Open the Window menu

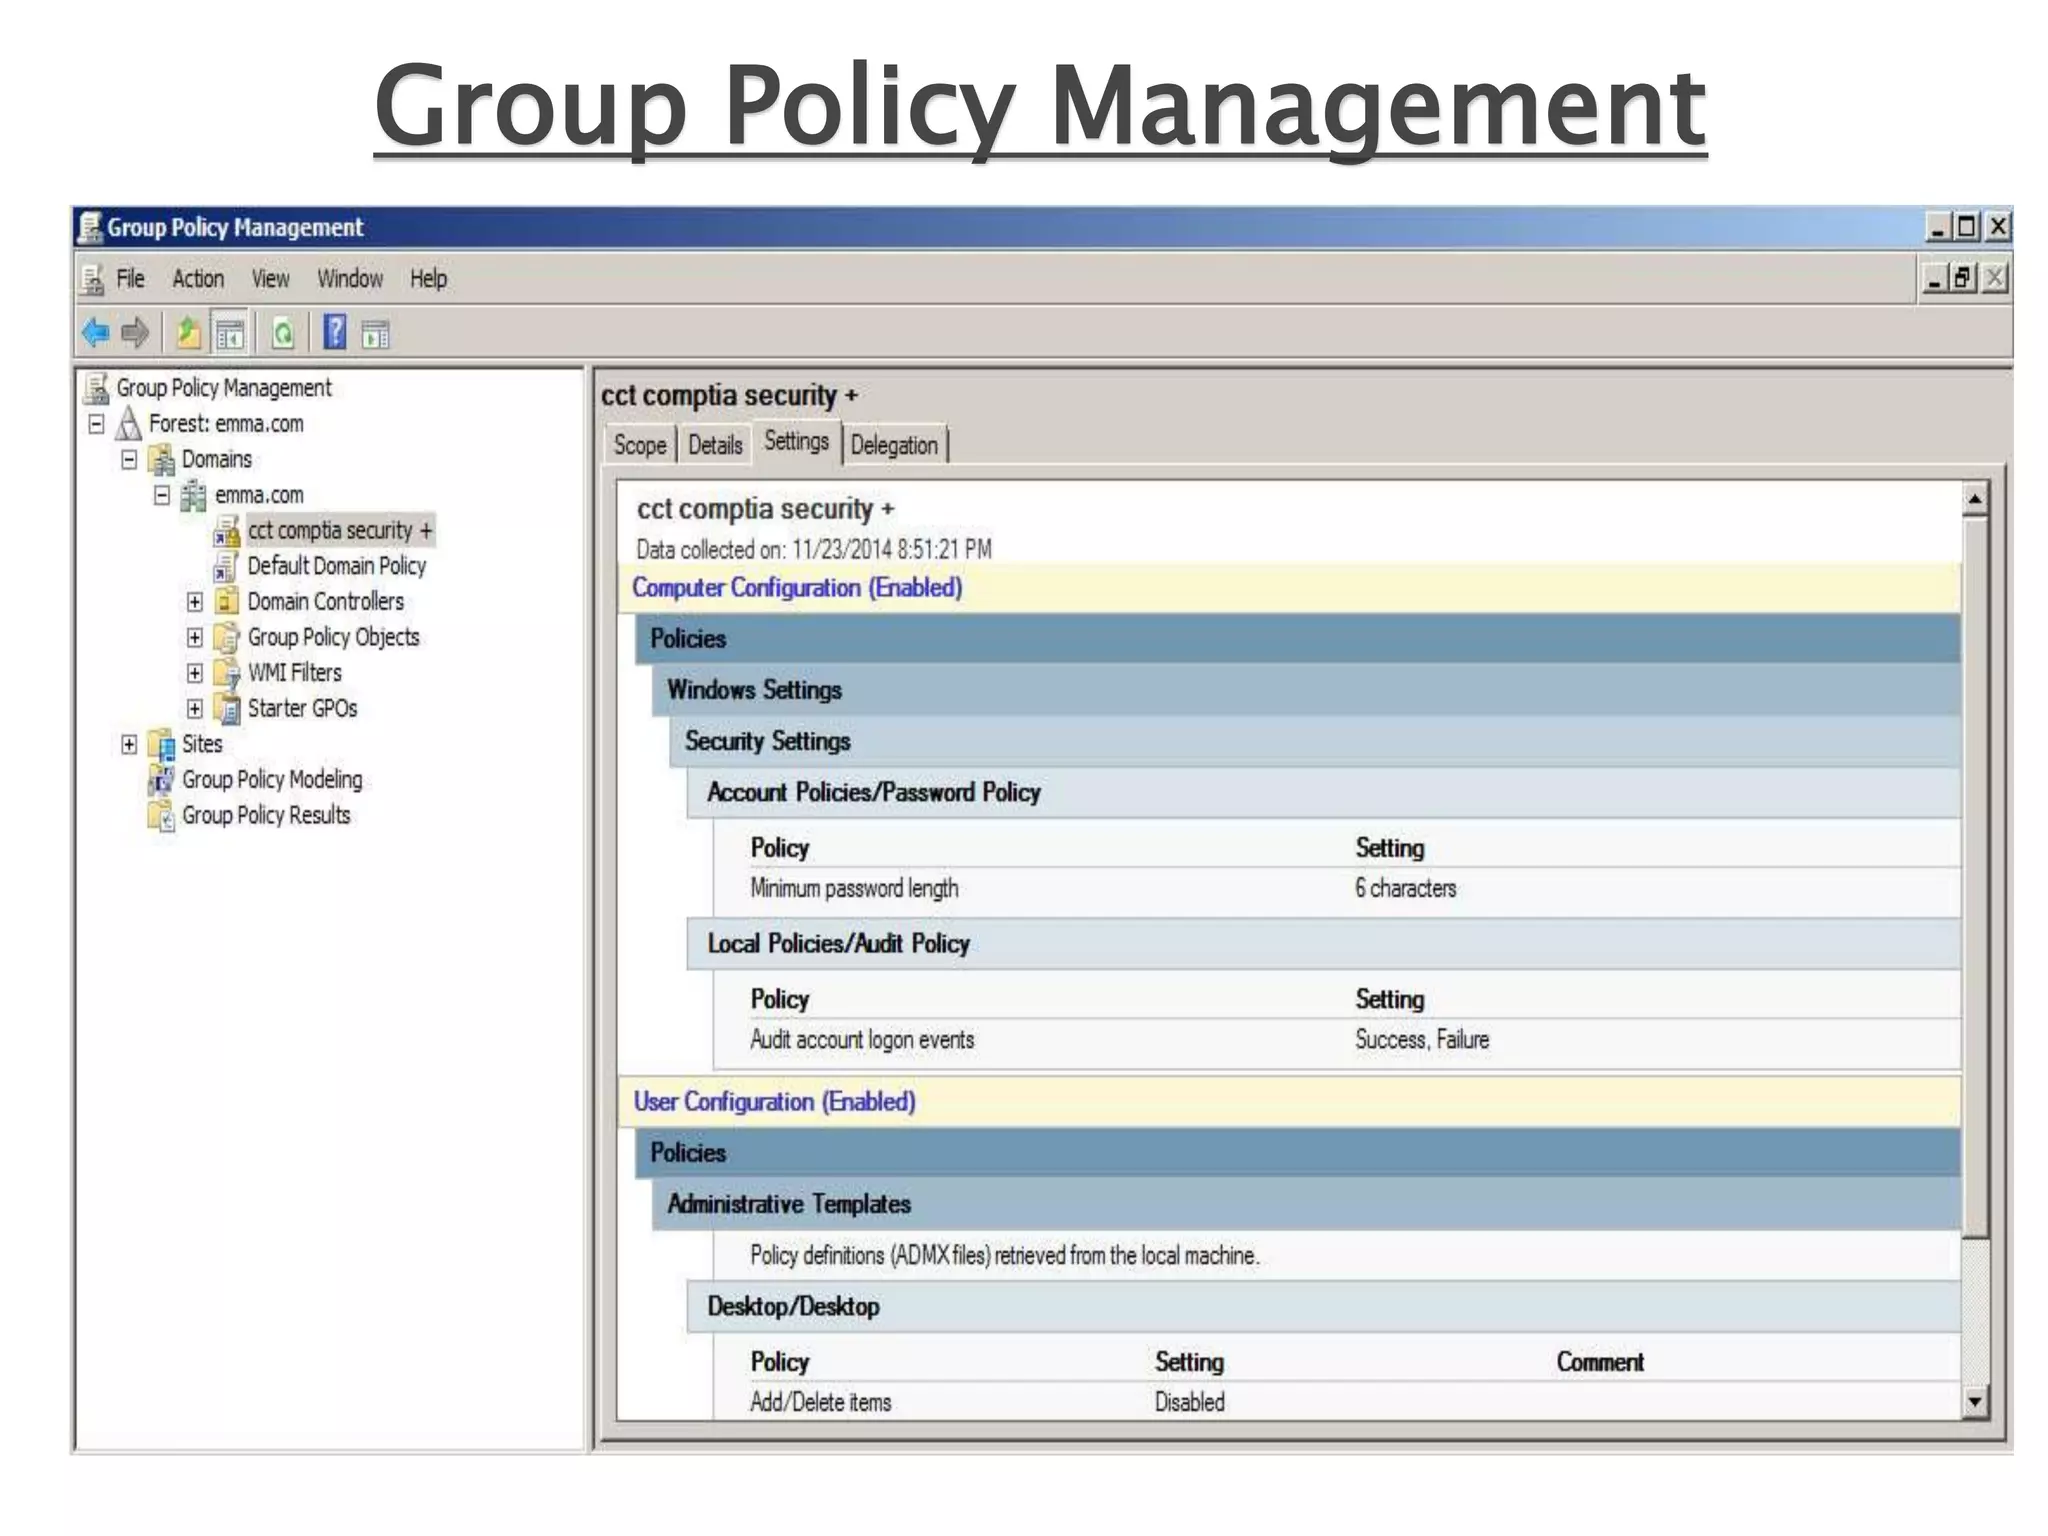[350, 279]
